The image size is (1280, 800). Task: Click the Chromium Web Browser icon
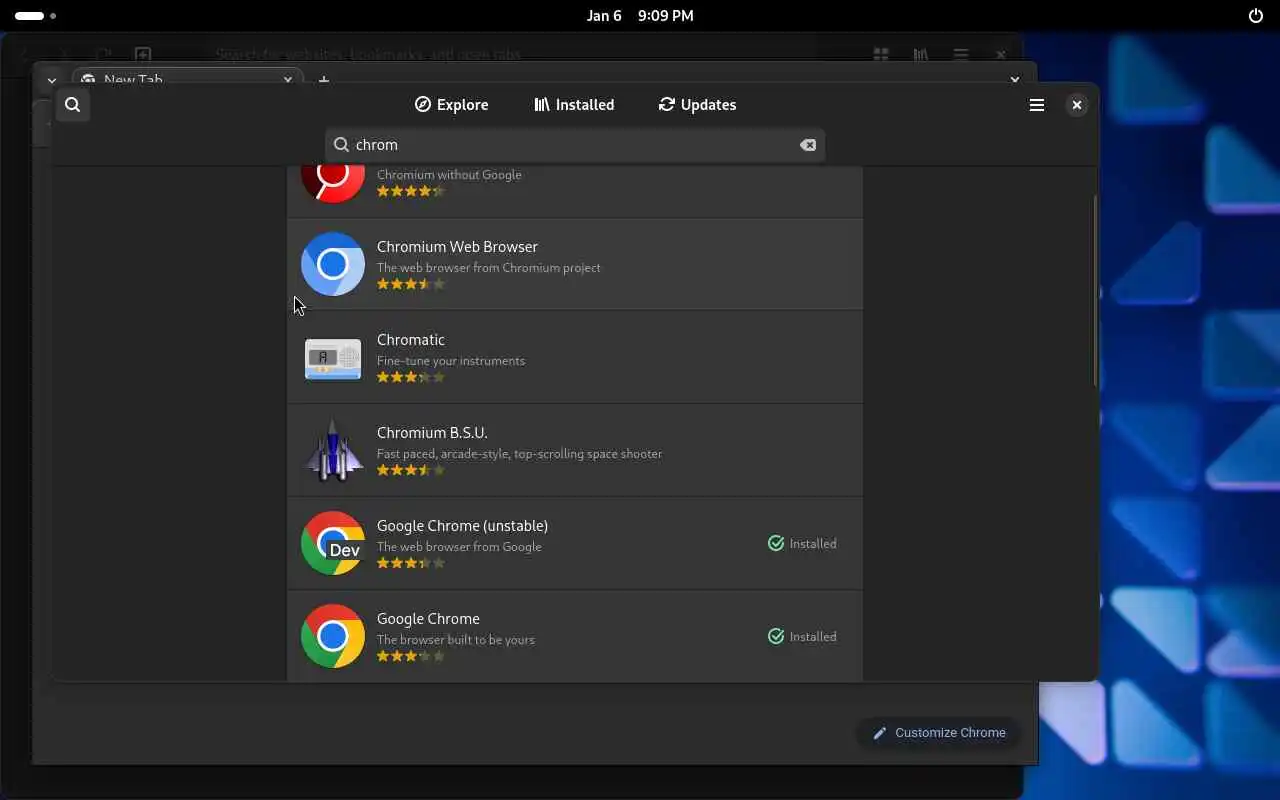[333, 264]
